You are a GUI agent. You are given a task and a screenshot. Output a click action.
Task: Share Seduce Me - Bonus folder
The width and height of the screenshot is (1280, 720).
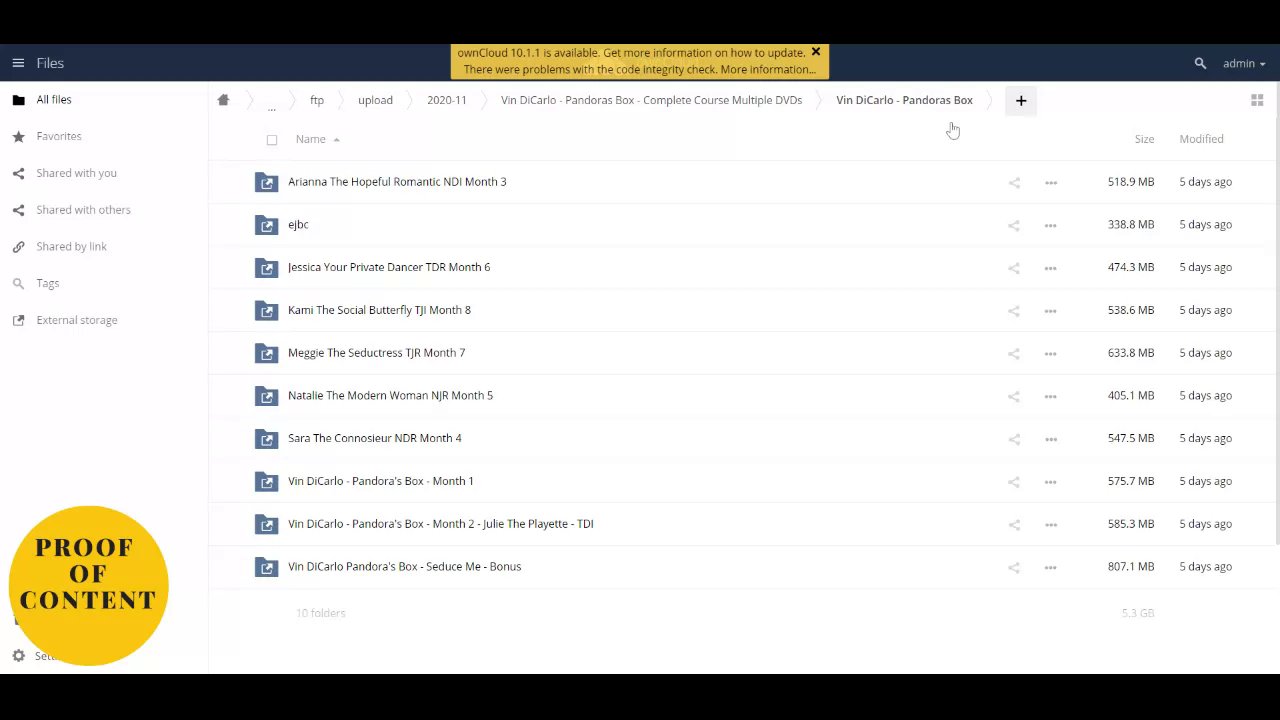pyautogui.click(x=1014, y=567)
